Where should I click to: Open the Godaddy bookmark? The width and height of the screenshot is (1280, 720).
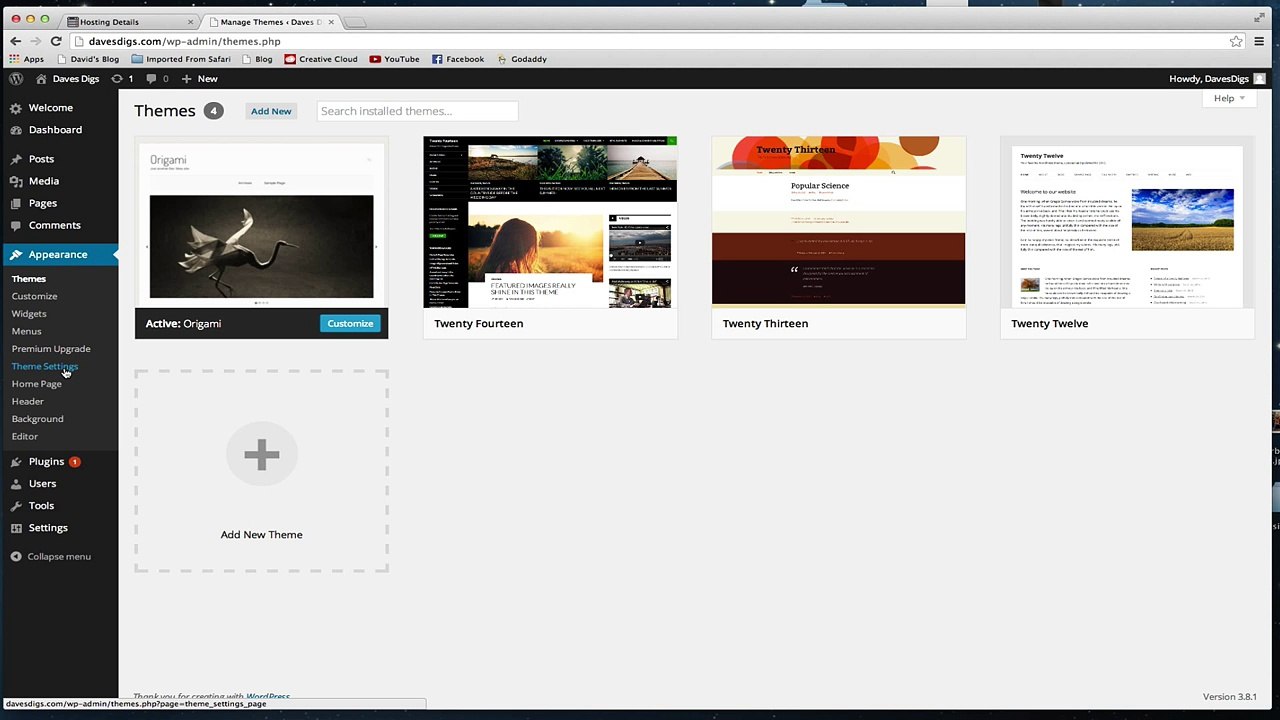point(522,59)
